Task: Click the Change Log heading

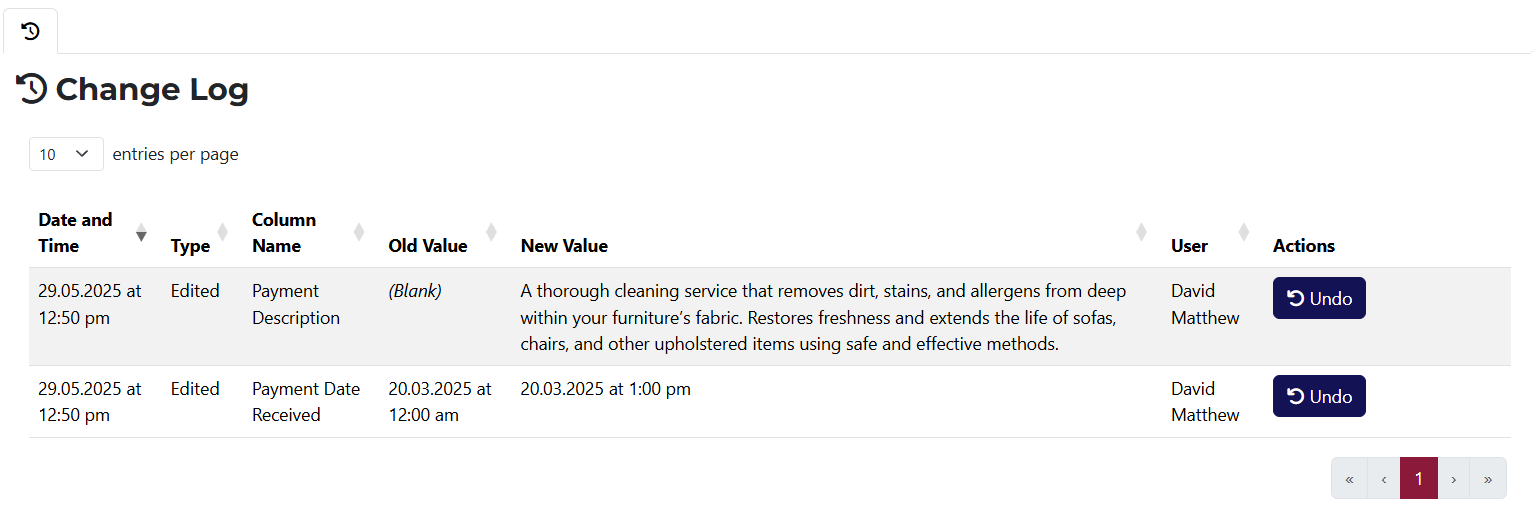Action: point(151,90)
